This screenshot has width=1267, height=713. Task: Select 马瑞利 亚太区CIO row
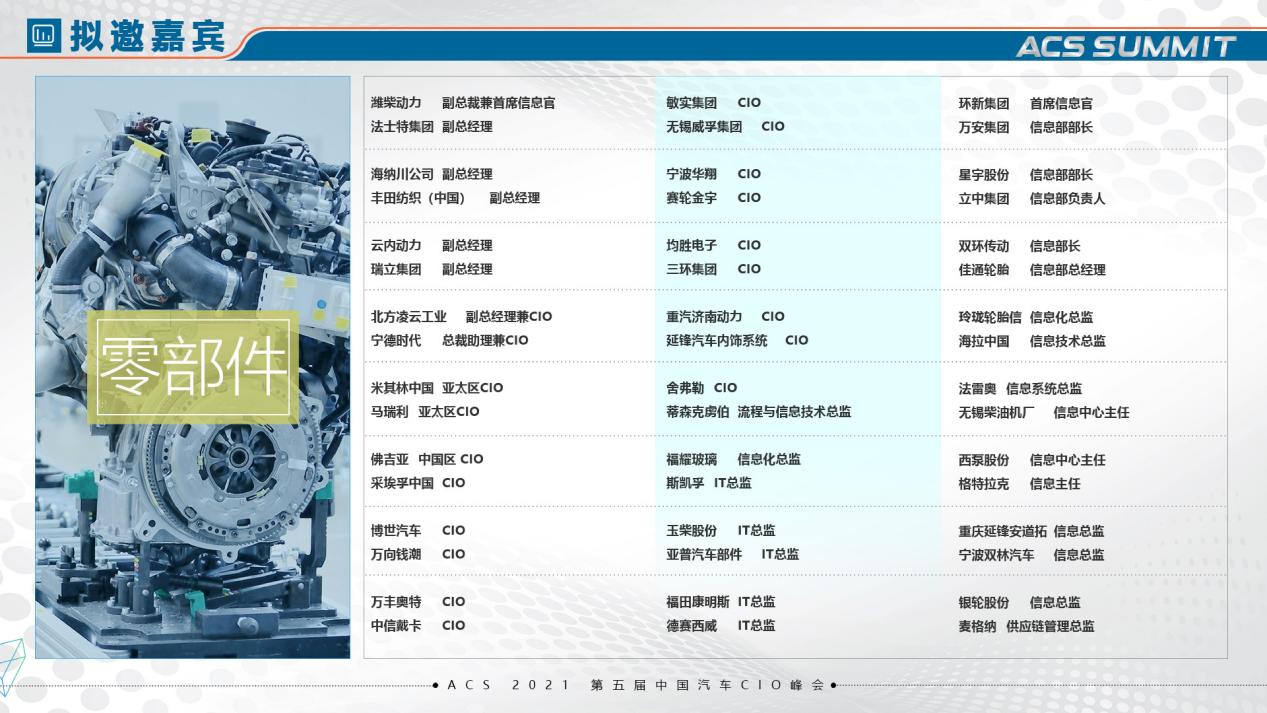(425, 412)
